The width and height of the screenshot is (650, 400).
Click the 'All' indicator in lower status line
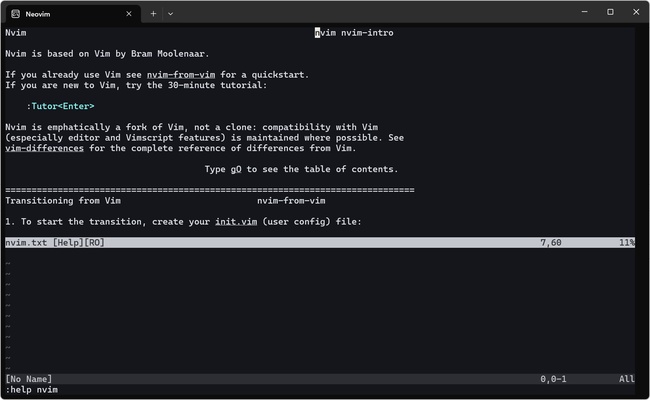pos(626,379)
